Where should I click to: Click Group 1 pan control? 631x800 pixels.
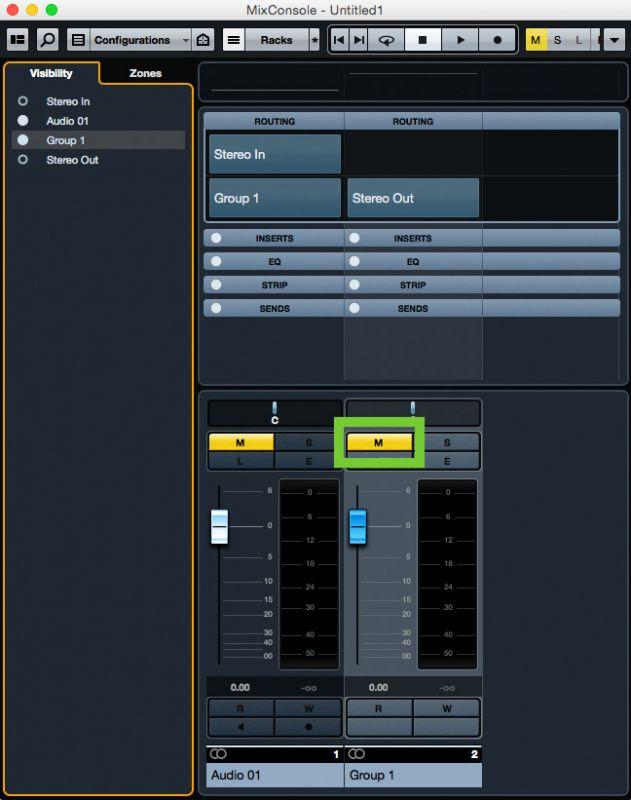[413, 412]
